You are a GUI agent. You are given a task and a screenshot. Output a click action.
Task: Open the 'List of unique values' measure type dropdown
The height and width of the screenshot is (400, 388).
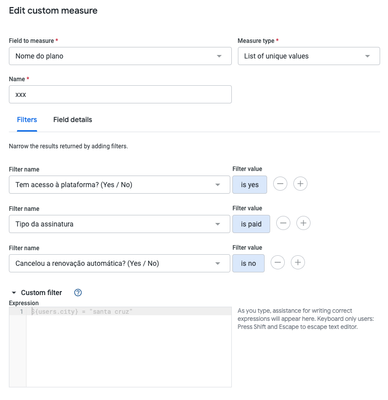(x=309, y=56)
